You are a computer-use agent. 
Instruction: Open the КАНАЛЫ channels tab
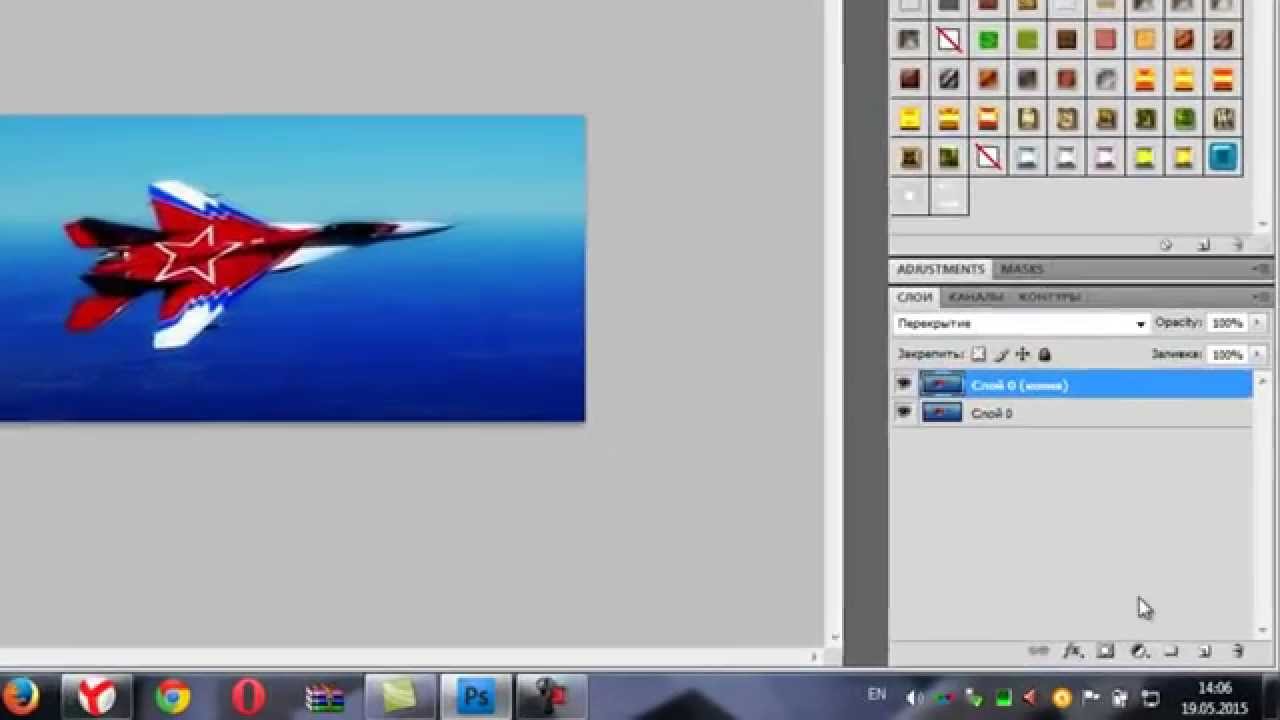point(976,297)
